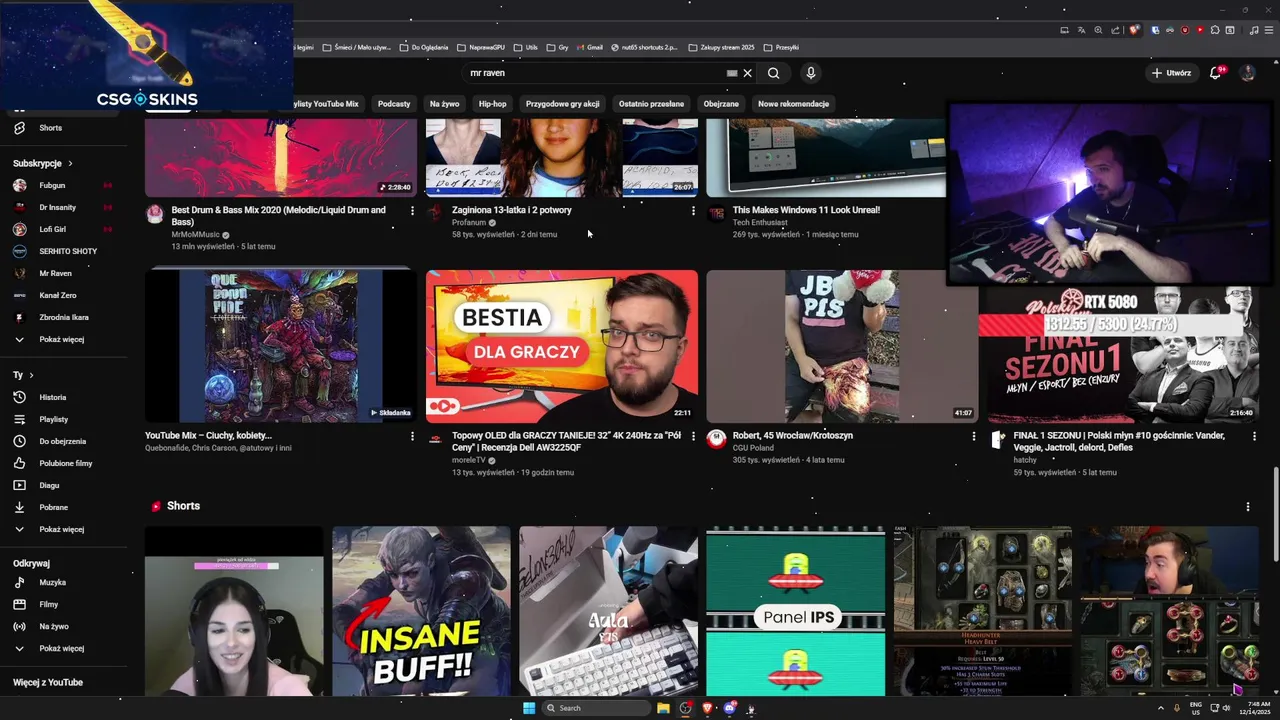
Task: Select the Nowe rekomendacje chip
Action: (x=794, y=104)
